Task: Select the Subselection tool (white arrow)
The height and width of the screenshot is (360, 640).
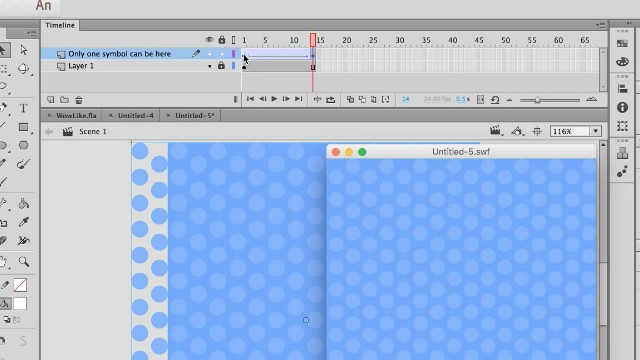Action: pos(24,50)
